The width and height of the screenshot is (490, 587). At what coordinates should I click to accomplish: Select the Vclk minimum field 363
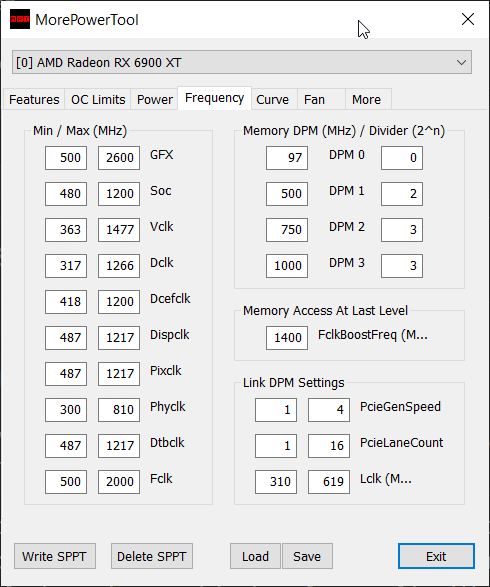tap(66, 229)
